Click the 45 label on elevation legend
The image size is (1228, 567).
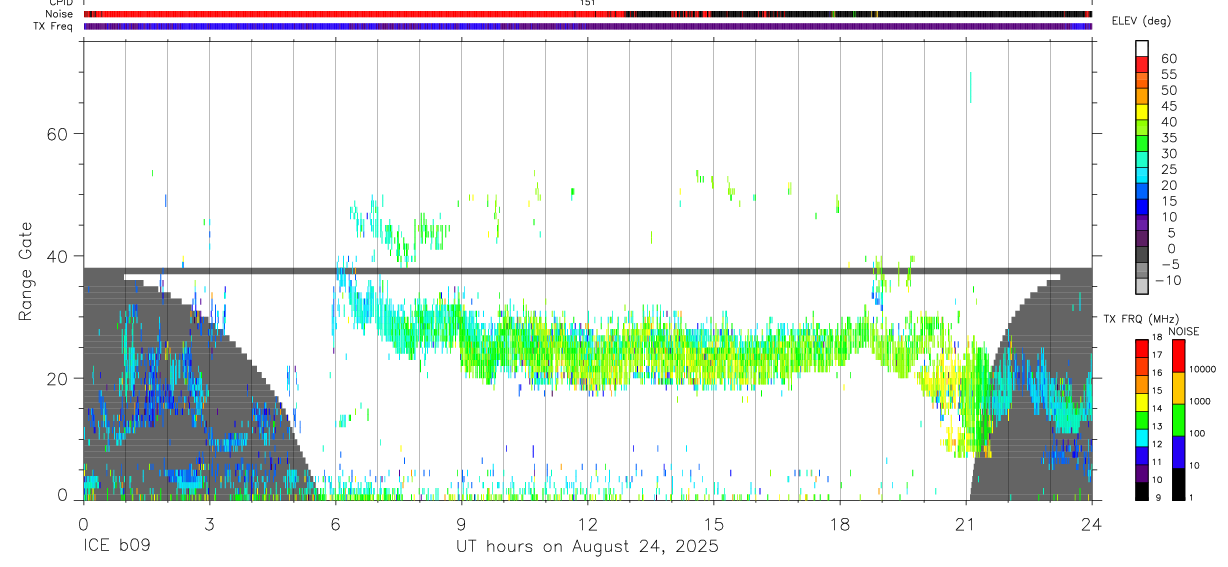[x=1169, y=106]
